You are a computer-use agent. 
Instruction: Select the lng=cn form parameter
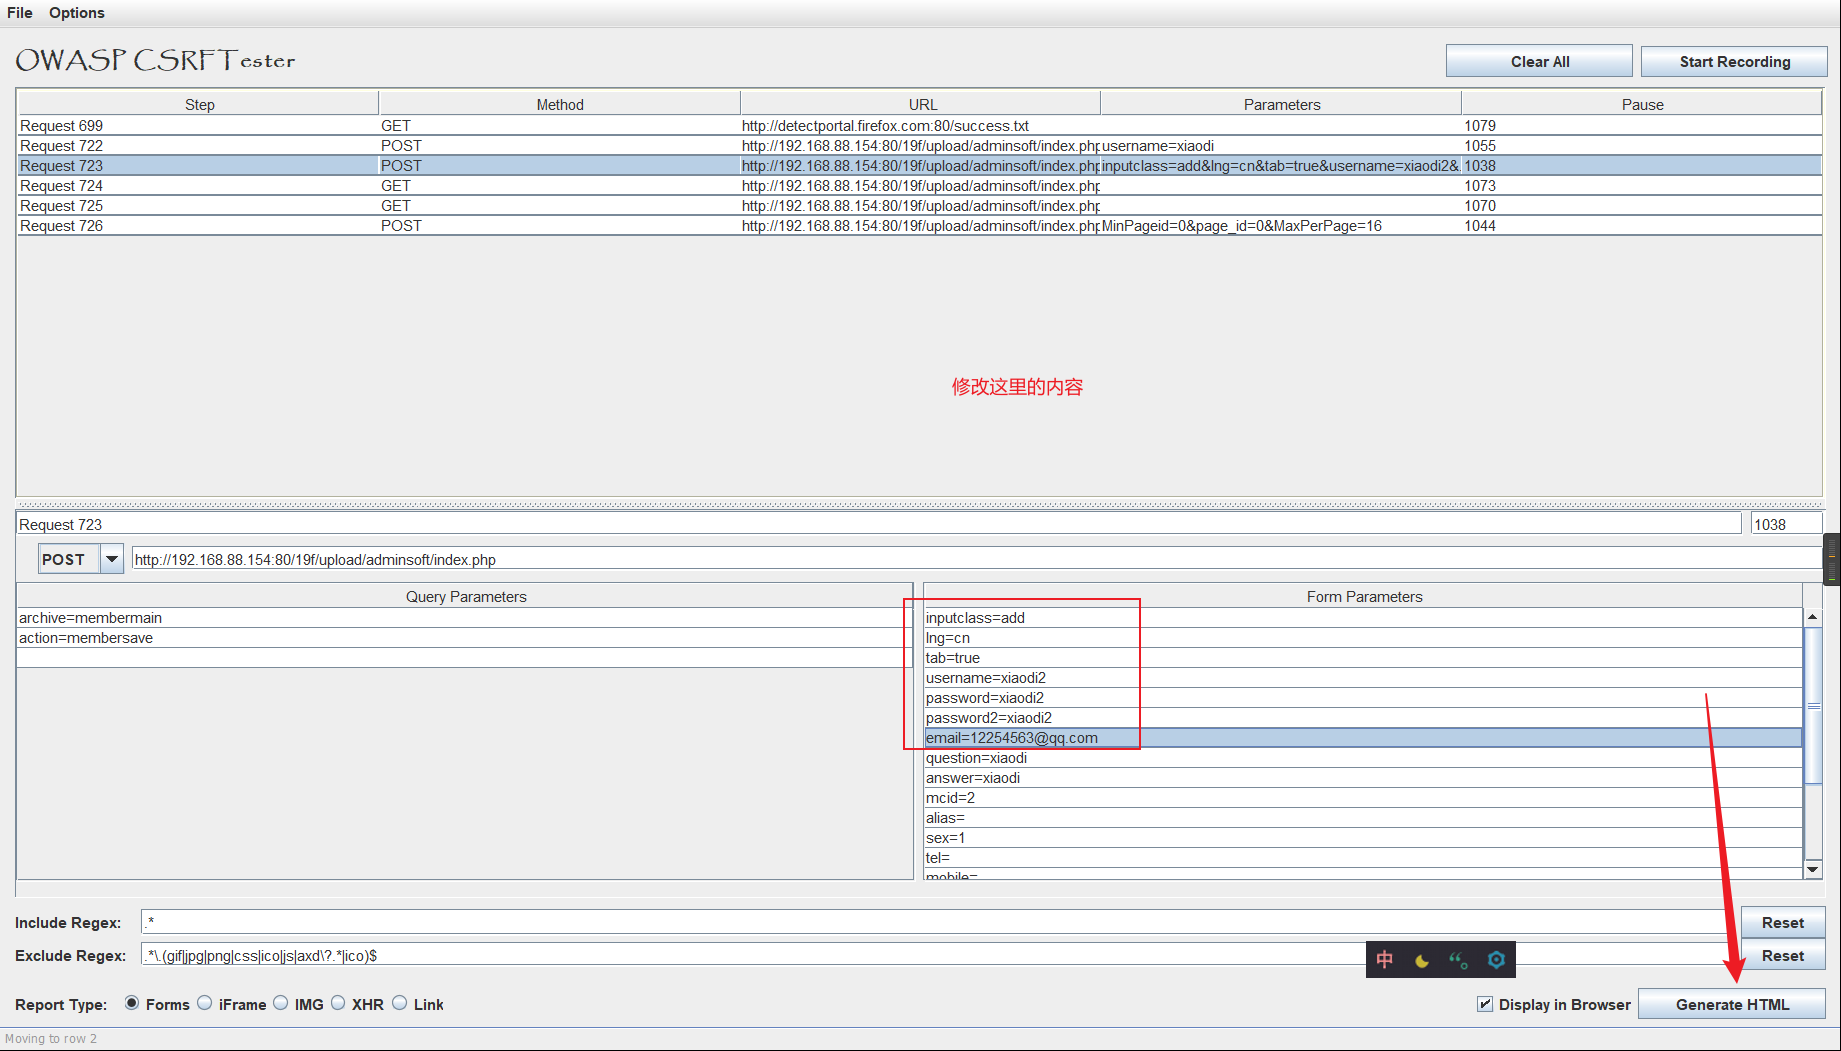(x=1363, y=637)
